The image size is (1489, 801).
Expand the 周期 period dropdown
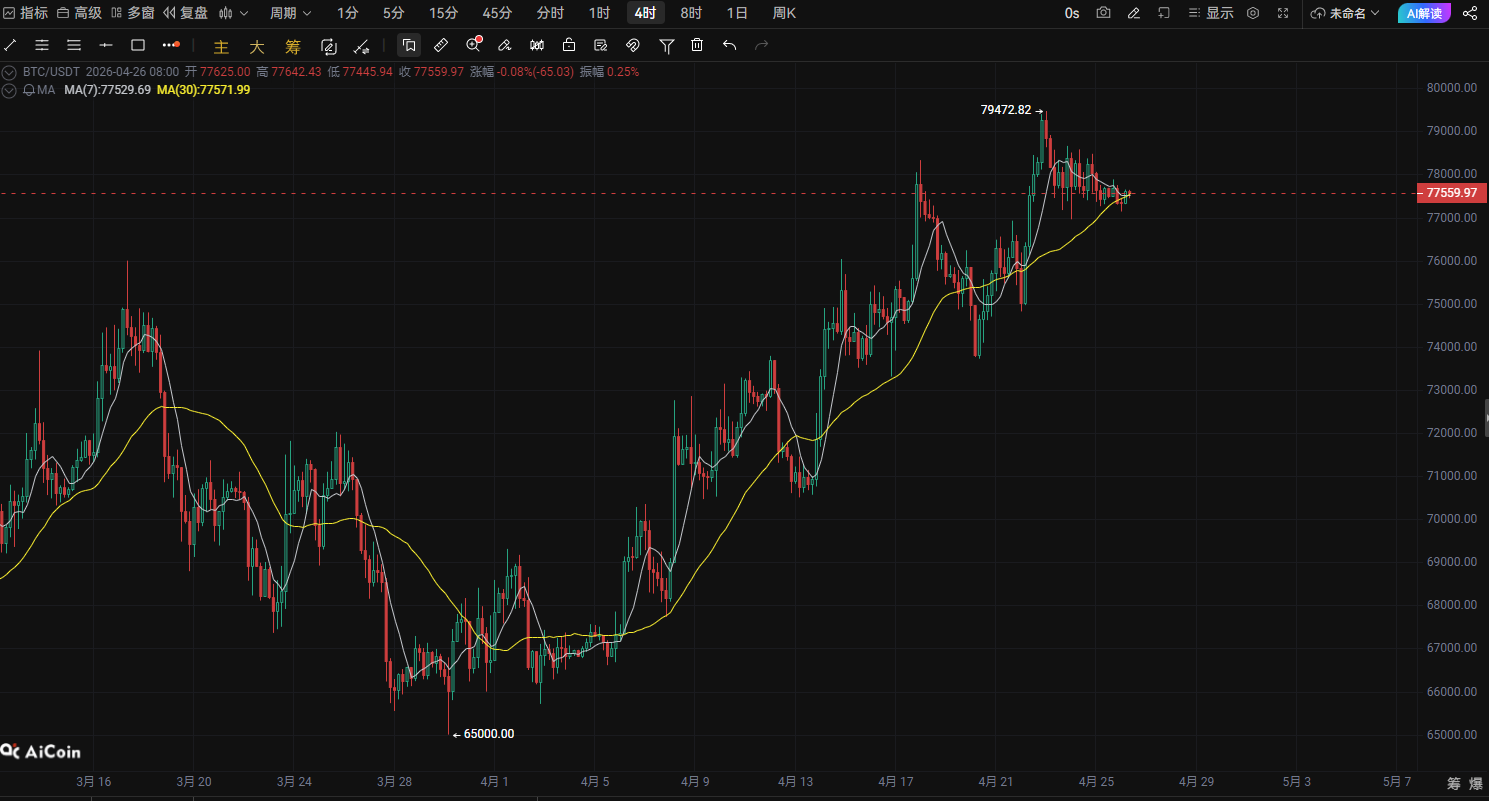tap(290, 13)
